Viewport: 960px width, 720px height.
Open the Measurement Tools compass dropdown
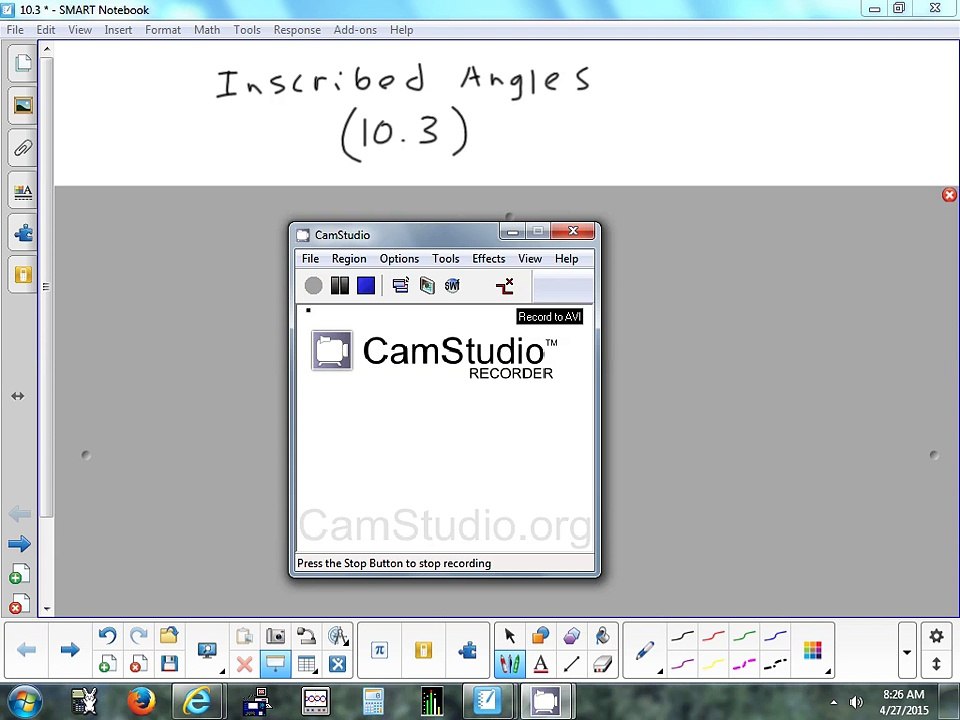click(337, 636)
